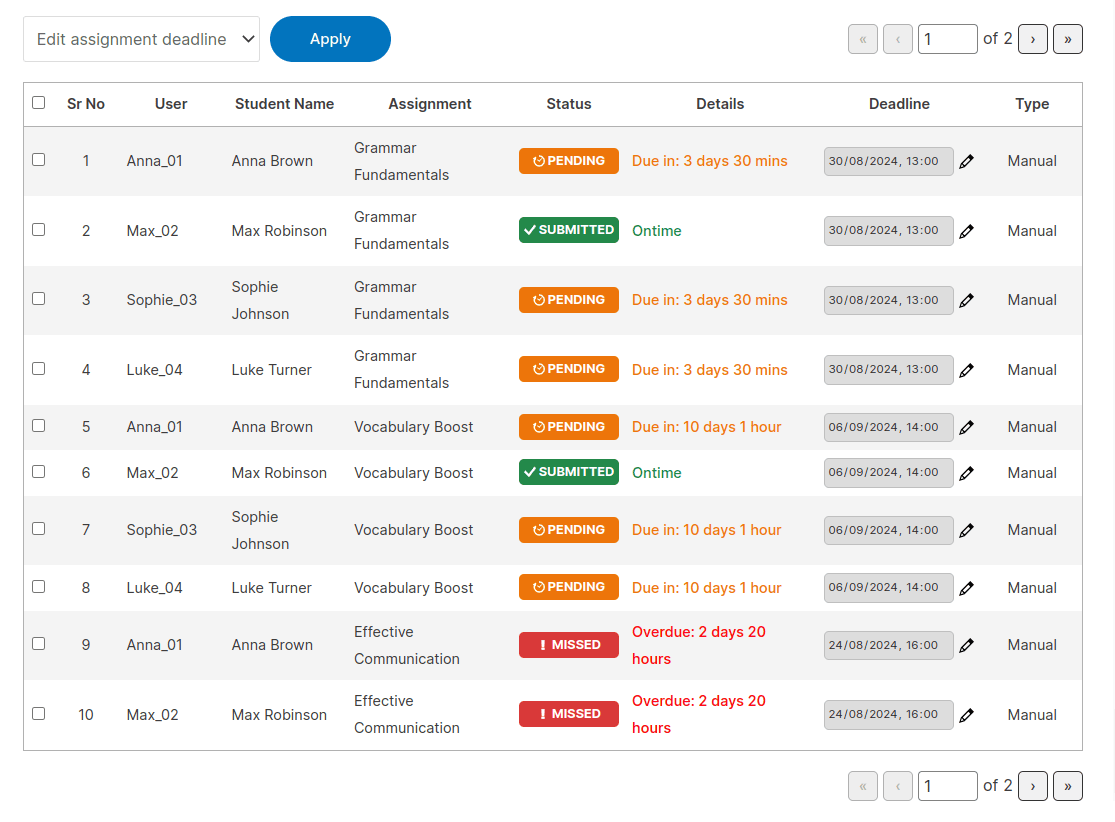Click the Status column header

point(569,104)
